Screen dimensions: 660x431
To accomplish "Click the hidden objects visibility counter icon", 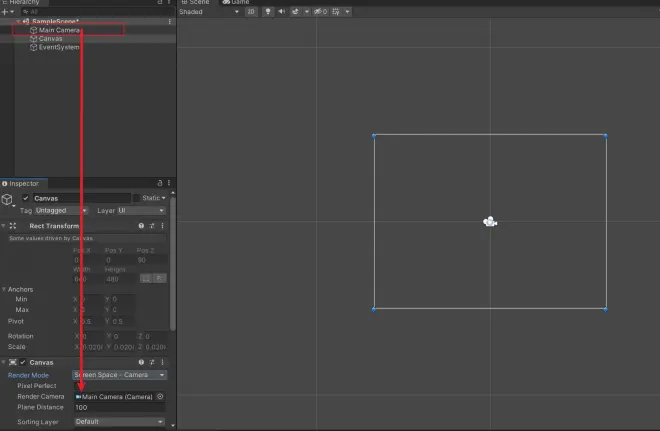I will (321, 12).
